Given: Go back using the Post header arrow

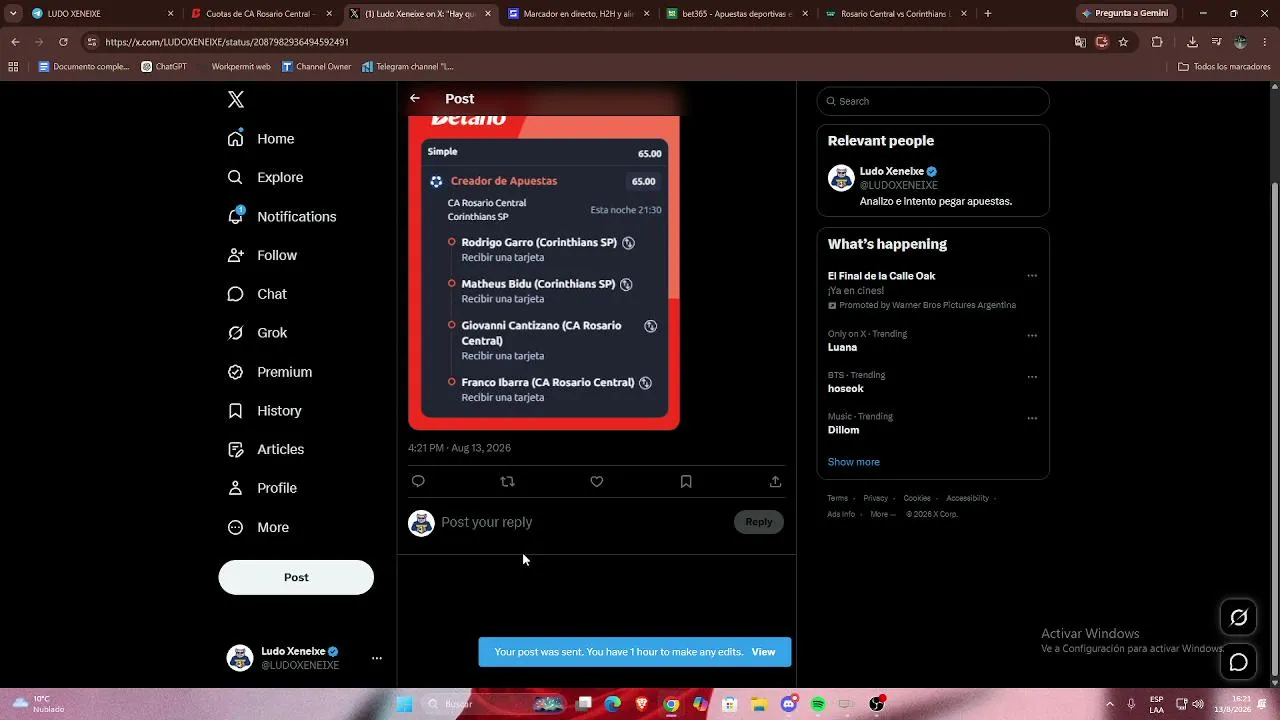Looking at the screenshot, I should click(x=415, y=98).
